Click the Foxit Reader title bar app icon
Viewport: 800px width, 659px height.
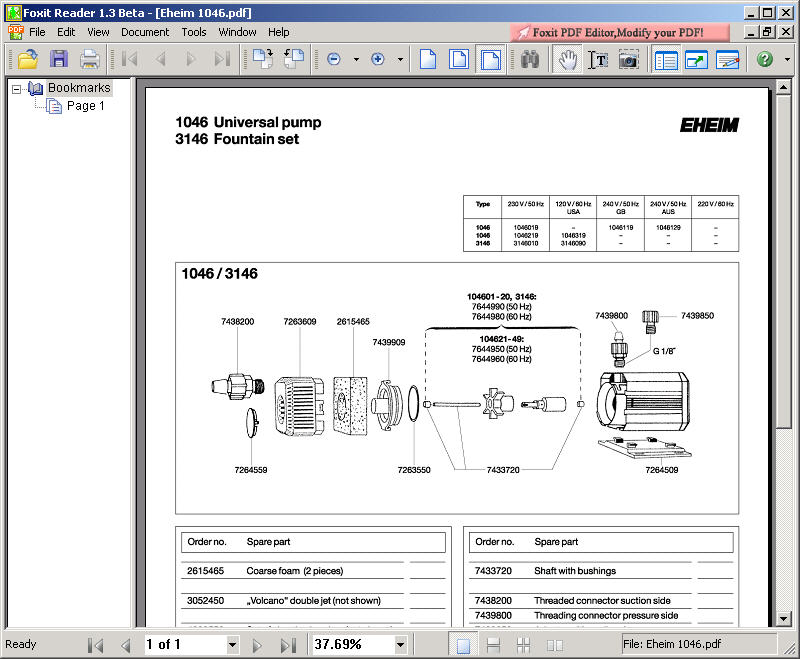pyautogui.click(x=14, y=13)
